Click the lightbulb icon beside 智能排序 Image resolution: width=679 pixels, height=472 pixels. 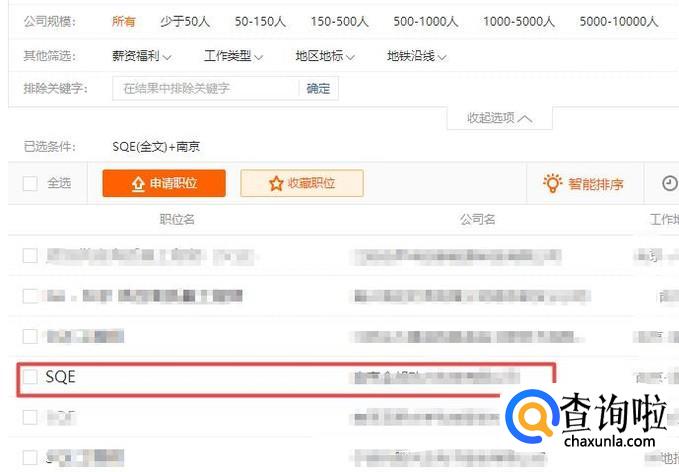pos(553,184)
